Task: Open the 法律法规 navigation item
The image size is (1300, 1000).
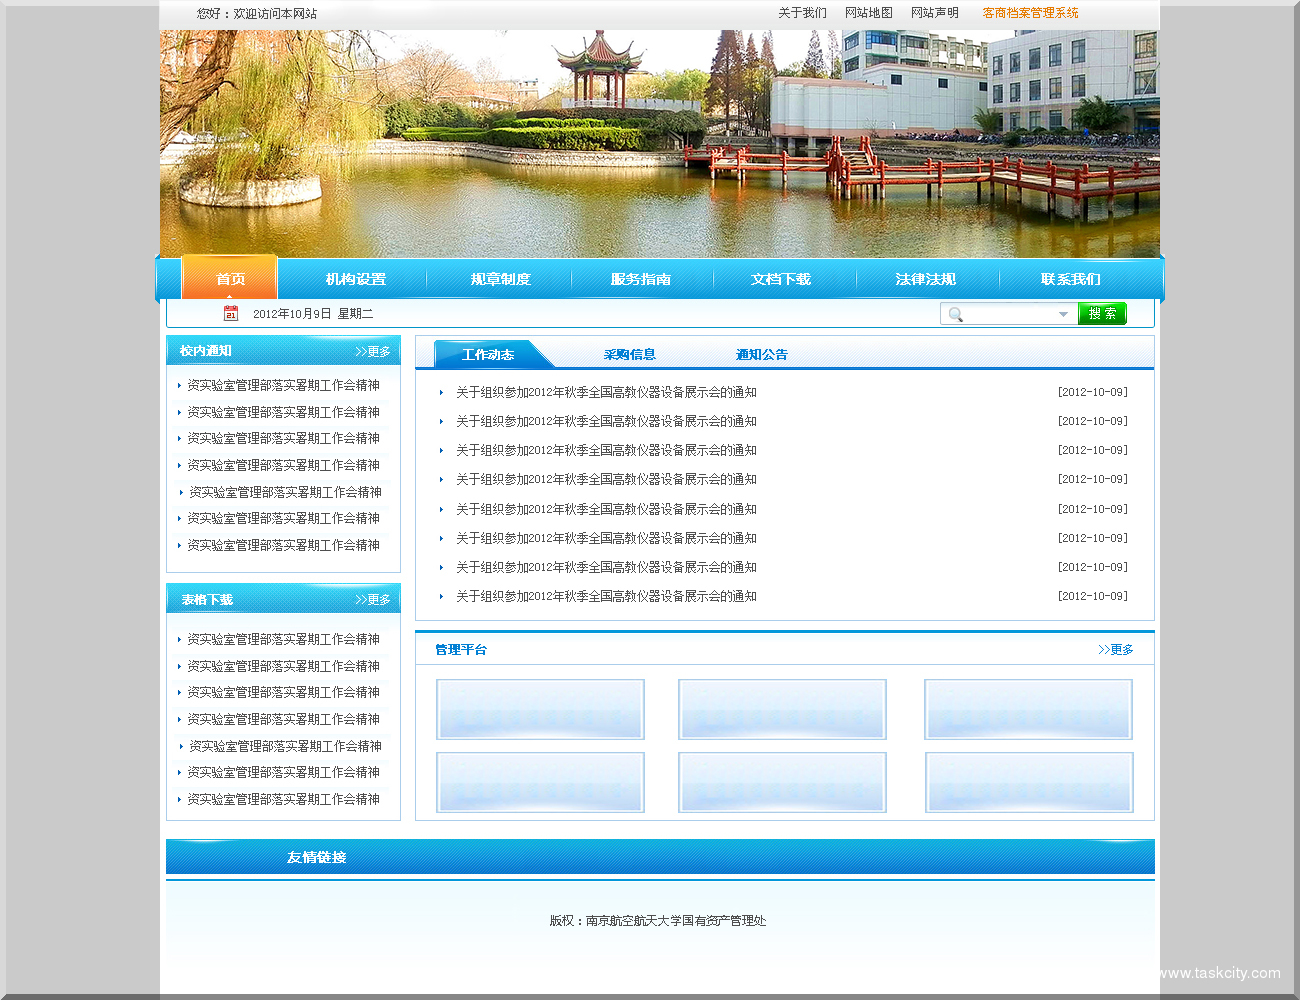Action: coord(925,279)
